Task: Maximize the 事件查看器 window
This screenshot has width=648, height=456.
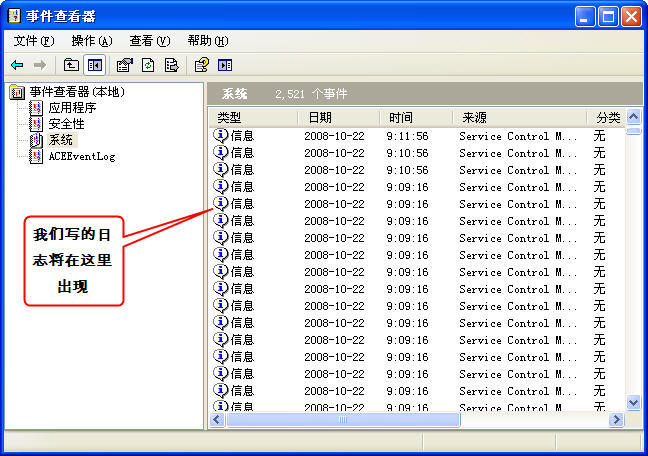Action: (608, 17)
